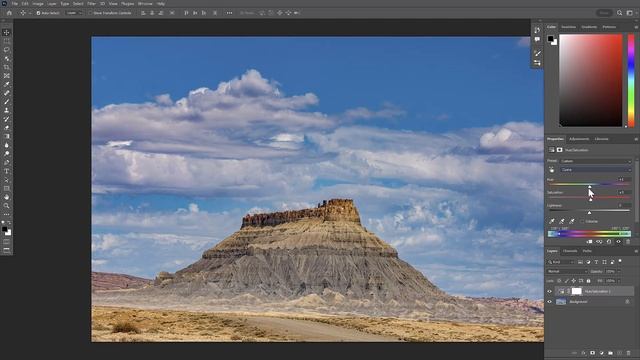This screenshot has width=640, height=360.
Task: Click the Delete layer trash icon
Action: pos(629,353)
